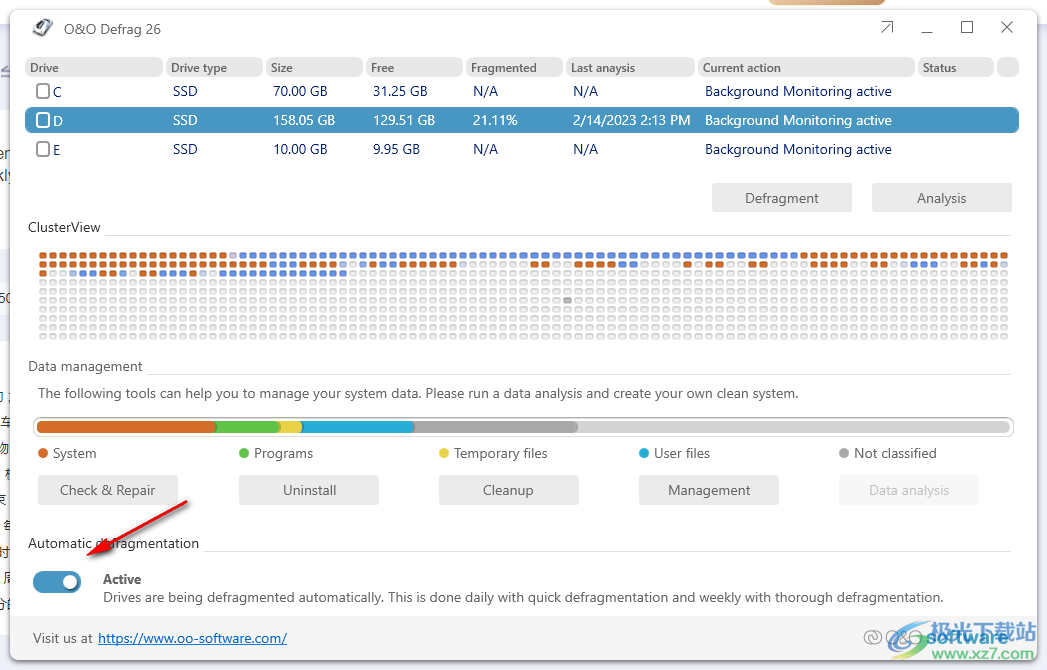
Task: Check the checkbox for drive C
Action: (x=43, y=91)
